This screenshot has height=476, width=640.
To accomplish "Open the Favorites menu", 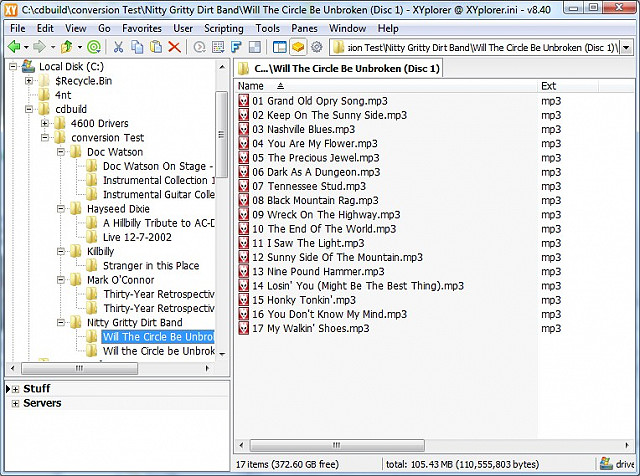I will tap(142, 28).
